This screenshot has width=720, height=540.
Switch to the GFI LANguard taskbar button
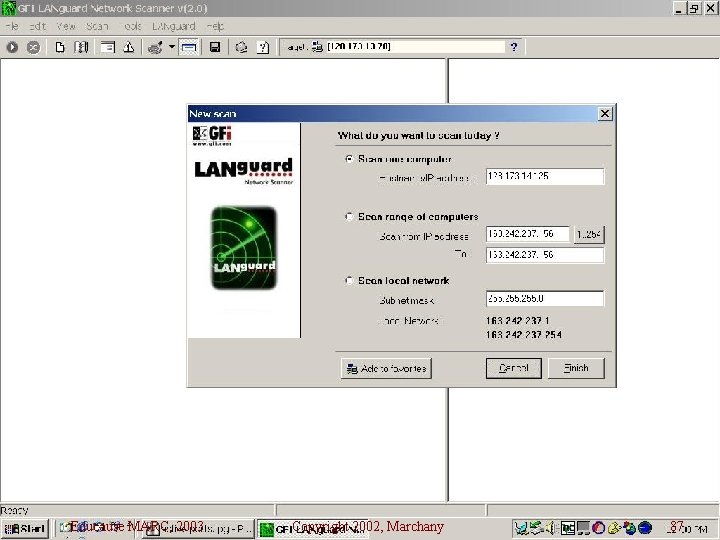[x=312, y=529]
